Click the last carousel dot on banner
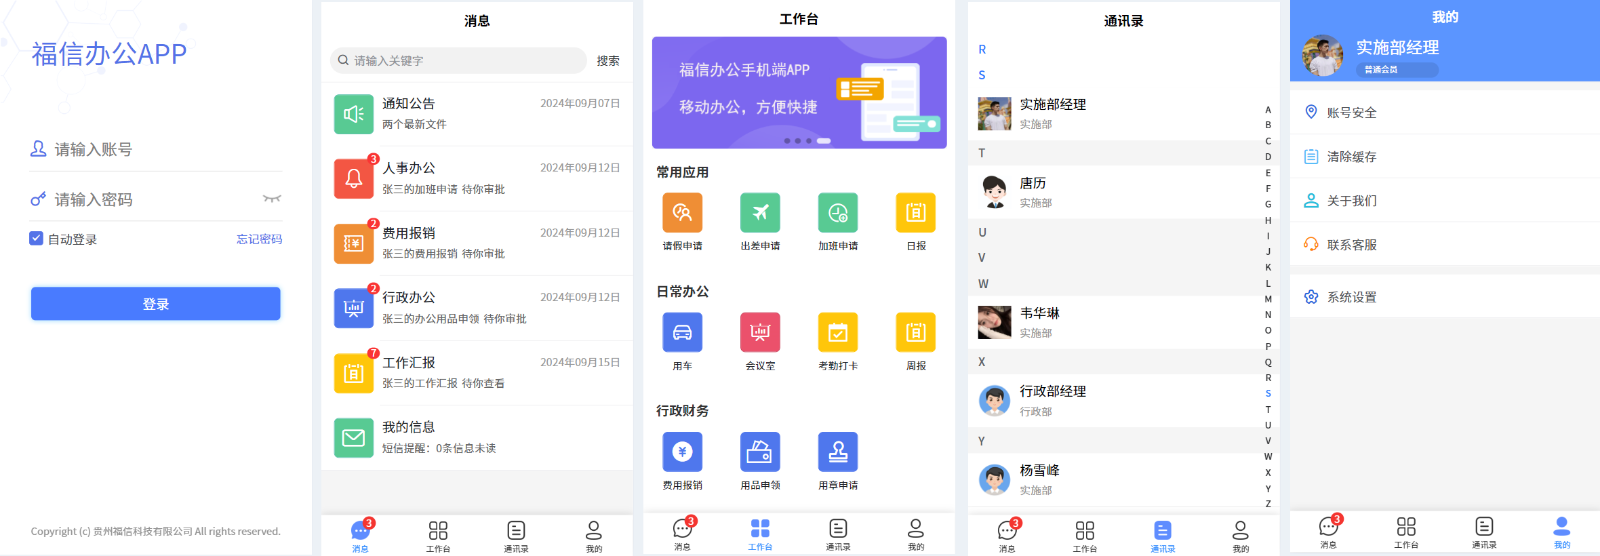 [x=824, y=141]
